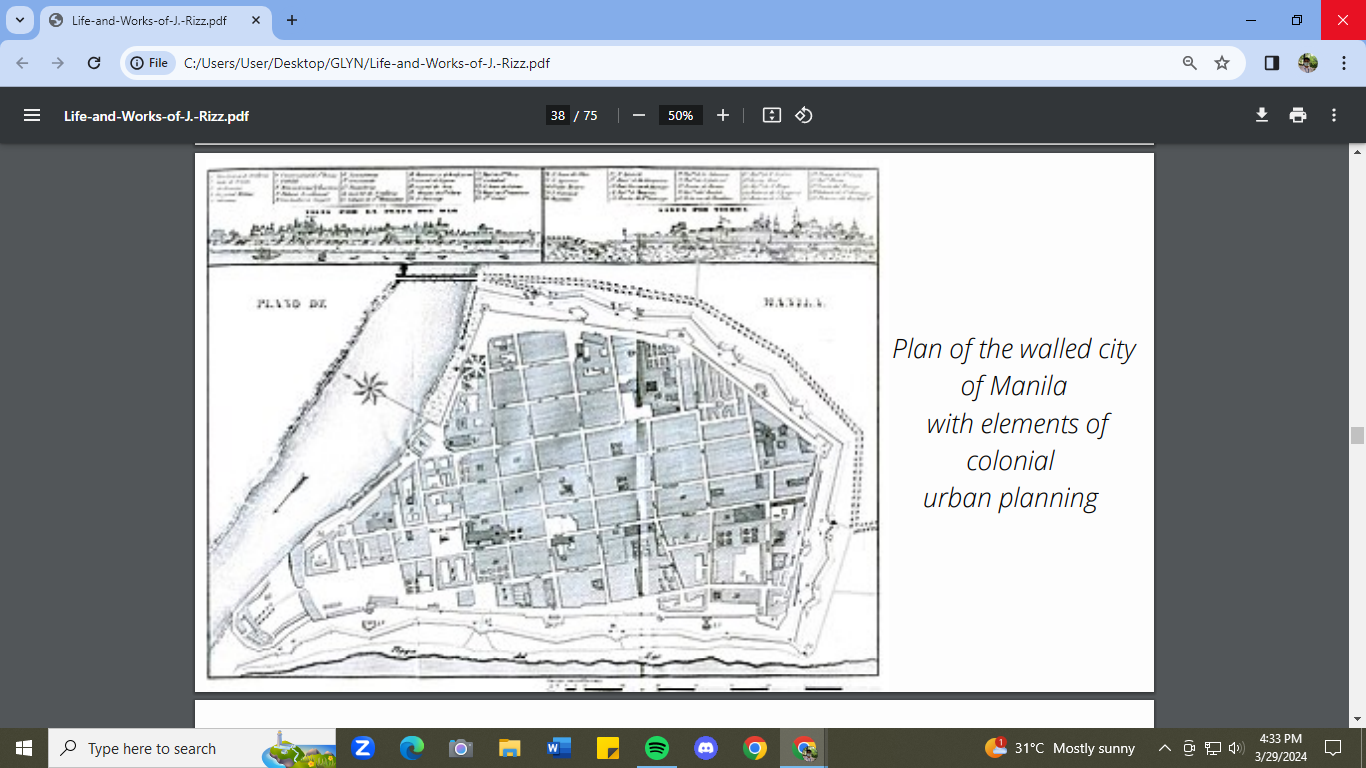This screenshot has width=1366, height=768.
Task: Click the Fit to page icon
Action: point(771,115)
